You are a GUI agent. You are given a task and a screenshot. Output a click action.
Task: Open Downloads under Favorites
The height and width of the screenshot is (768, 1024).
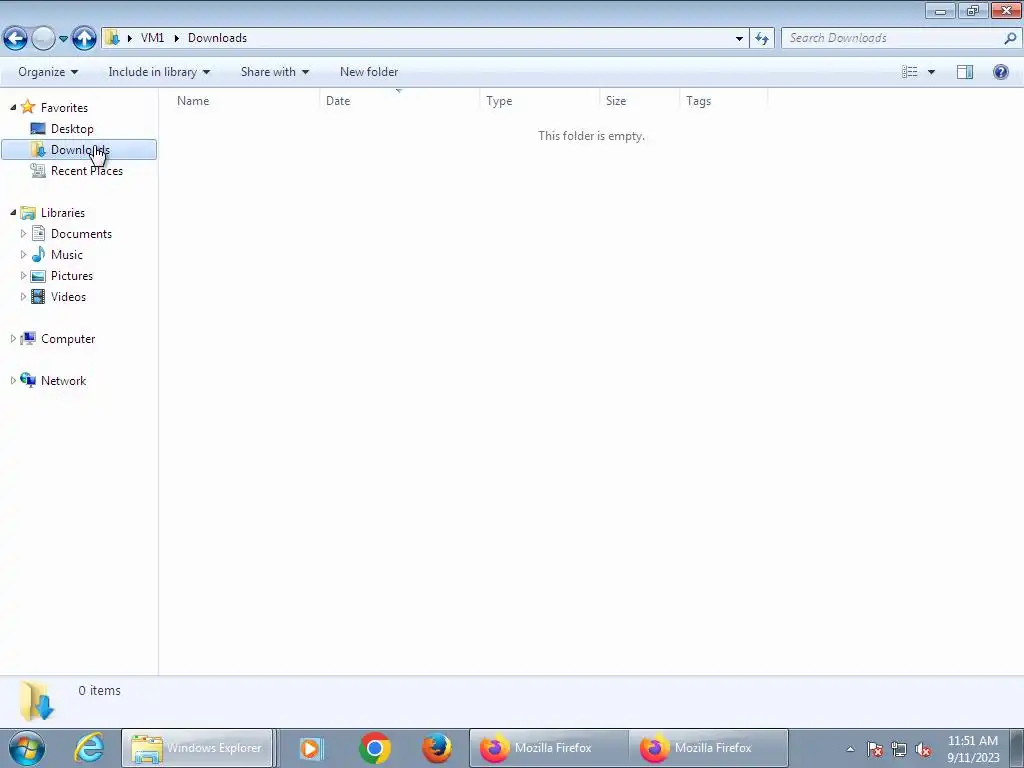80,150
